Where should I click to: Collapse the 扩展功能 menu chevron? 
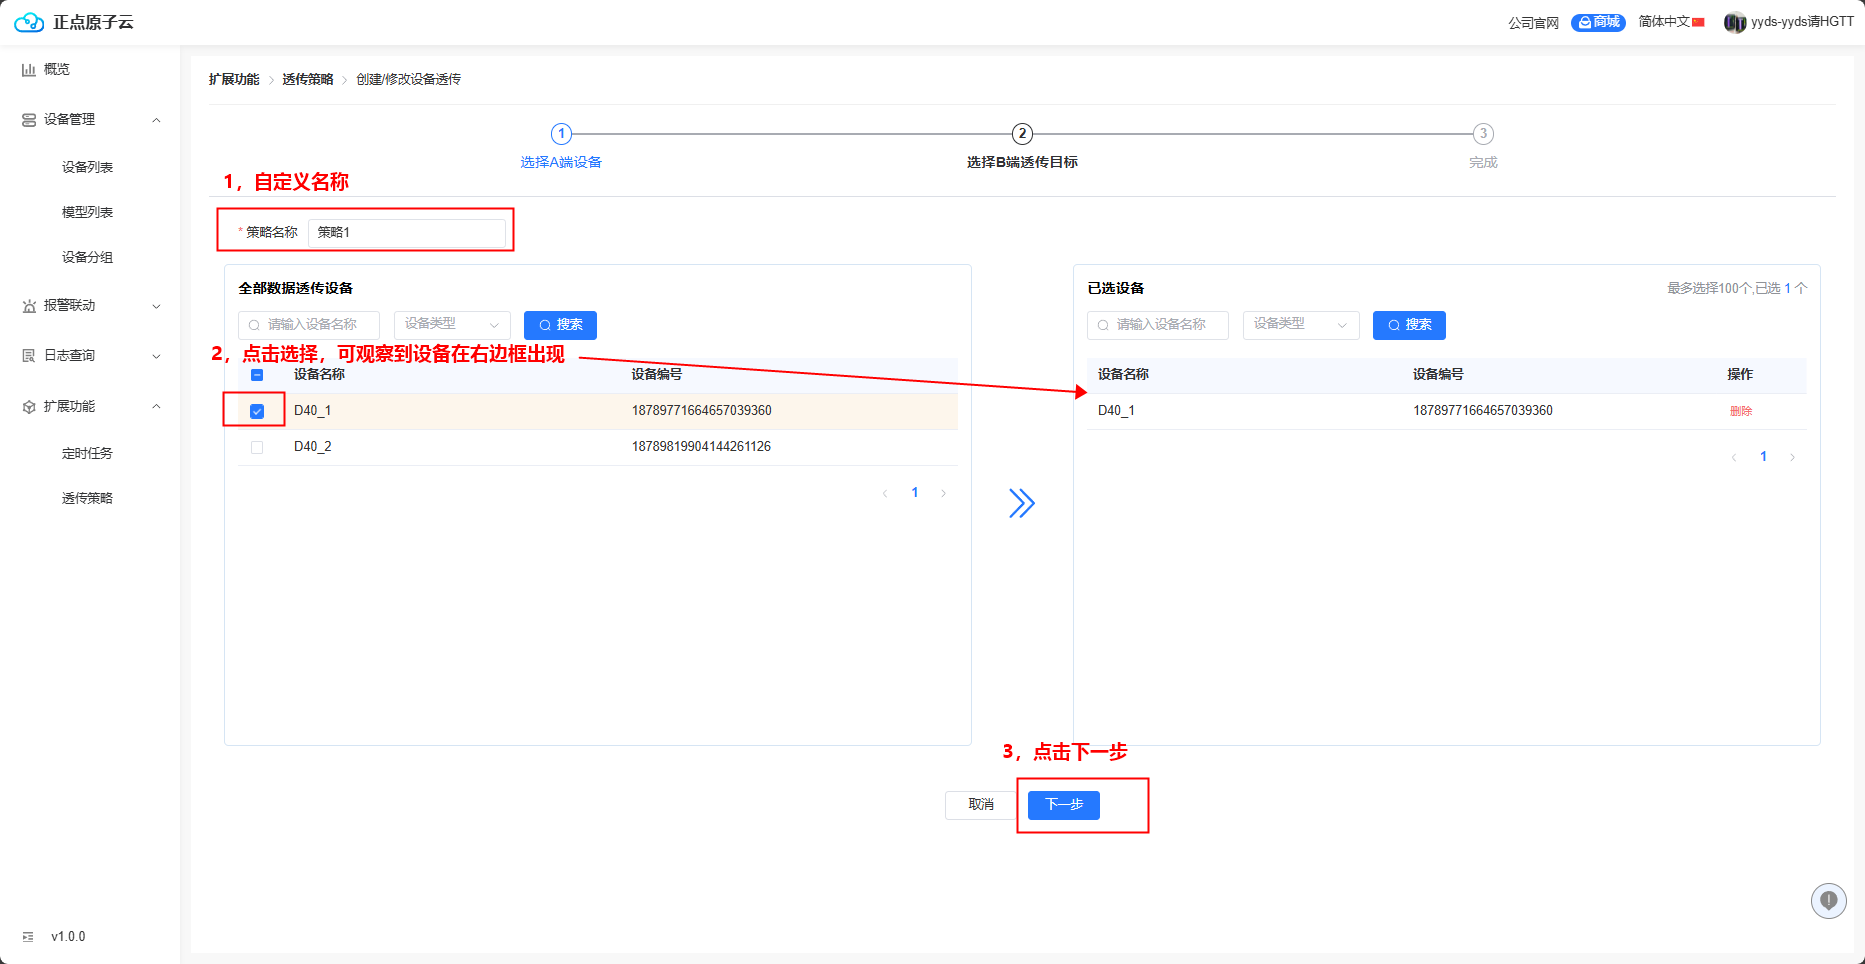(156, 407)
